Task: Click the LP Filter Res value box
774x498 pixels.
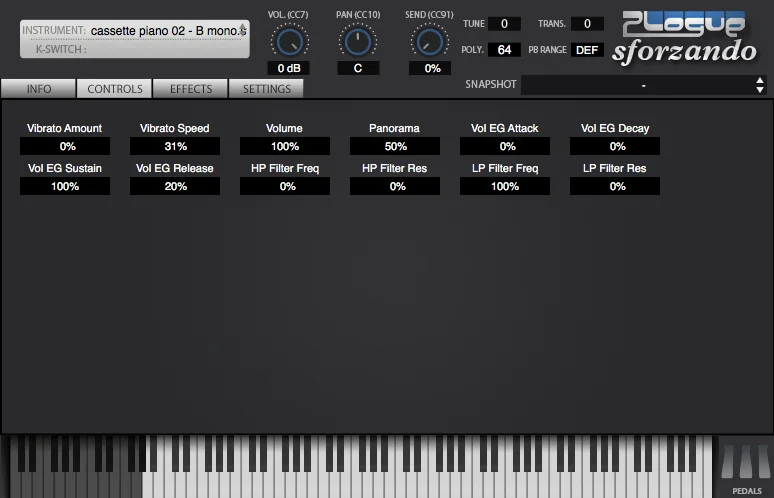Action: (615, 186)
